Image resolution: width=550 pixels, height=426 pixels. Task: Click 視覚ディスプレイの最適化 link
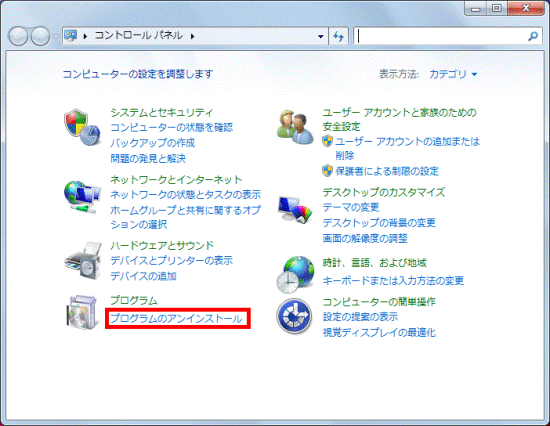[379, 332]
